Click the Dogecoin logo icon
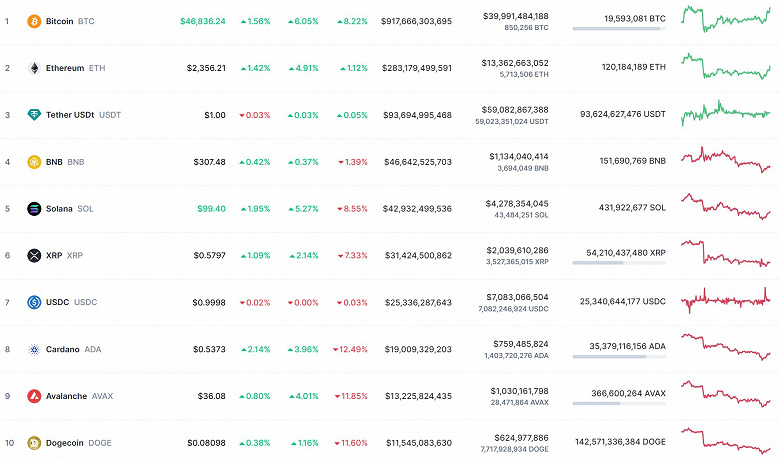Image resolution: width=780 pixels, height=459 pixels. pyautogui.click(x=34, y=442)
